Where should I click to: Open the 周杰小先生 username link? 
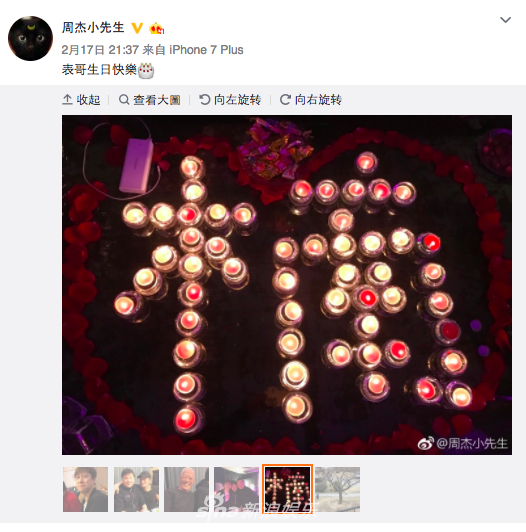pyautogui.click(x=93, y=28)
